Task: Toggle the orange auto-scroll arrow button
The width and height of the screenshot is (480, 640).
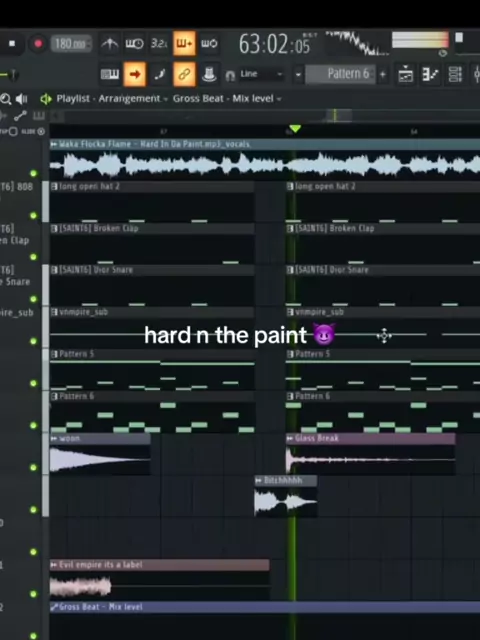Action: pyautogui.click(x=135, y=74)
